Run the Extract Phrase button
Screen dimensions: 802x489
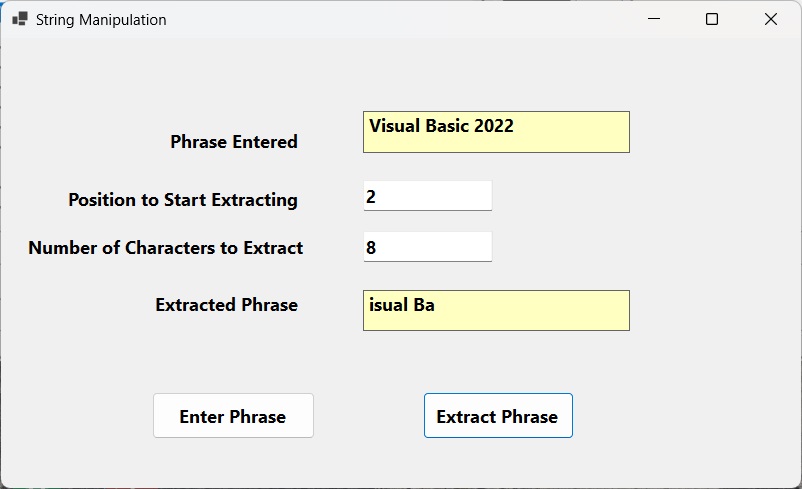click(x=498, y=415)
